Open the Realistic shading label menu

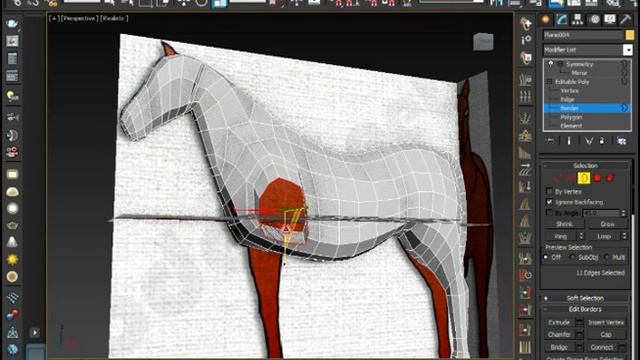click(x=114, y=18)
